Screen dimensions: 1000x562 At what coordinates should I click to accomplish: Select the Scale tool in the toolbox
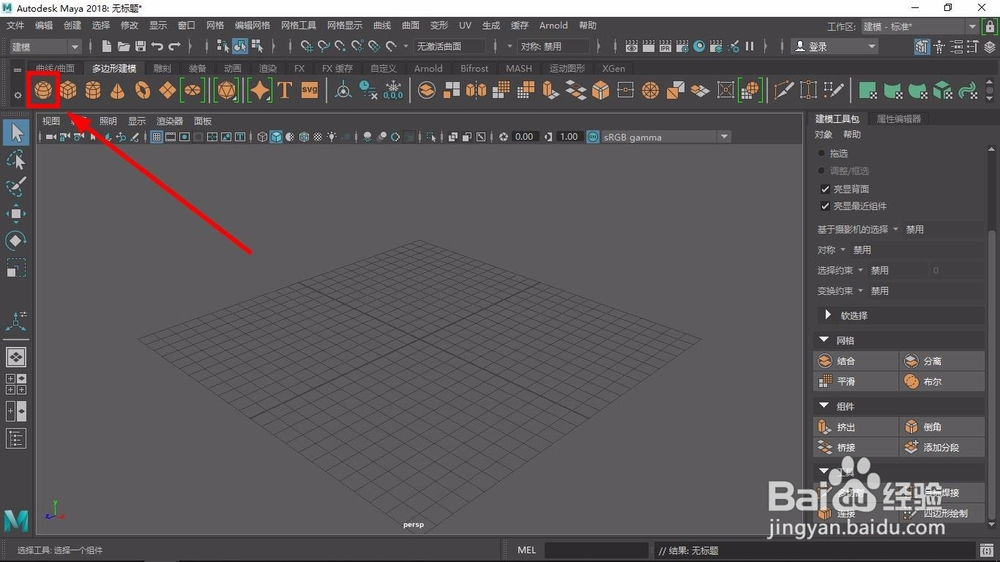click(x=16, y=268)
